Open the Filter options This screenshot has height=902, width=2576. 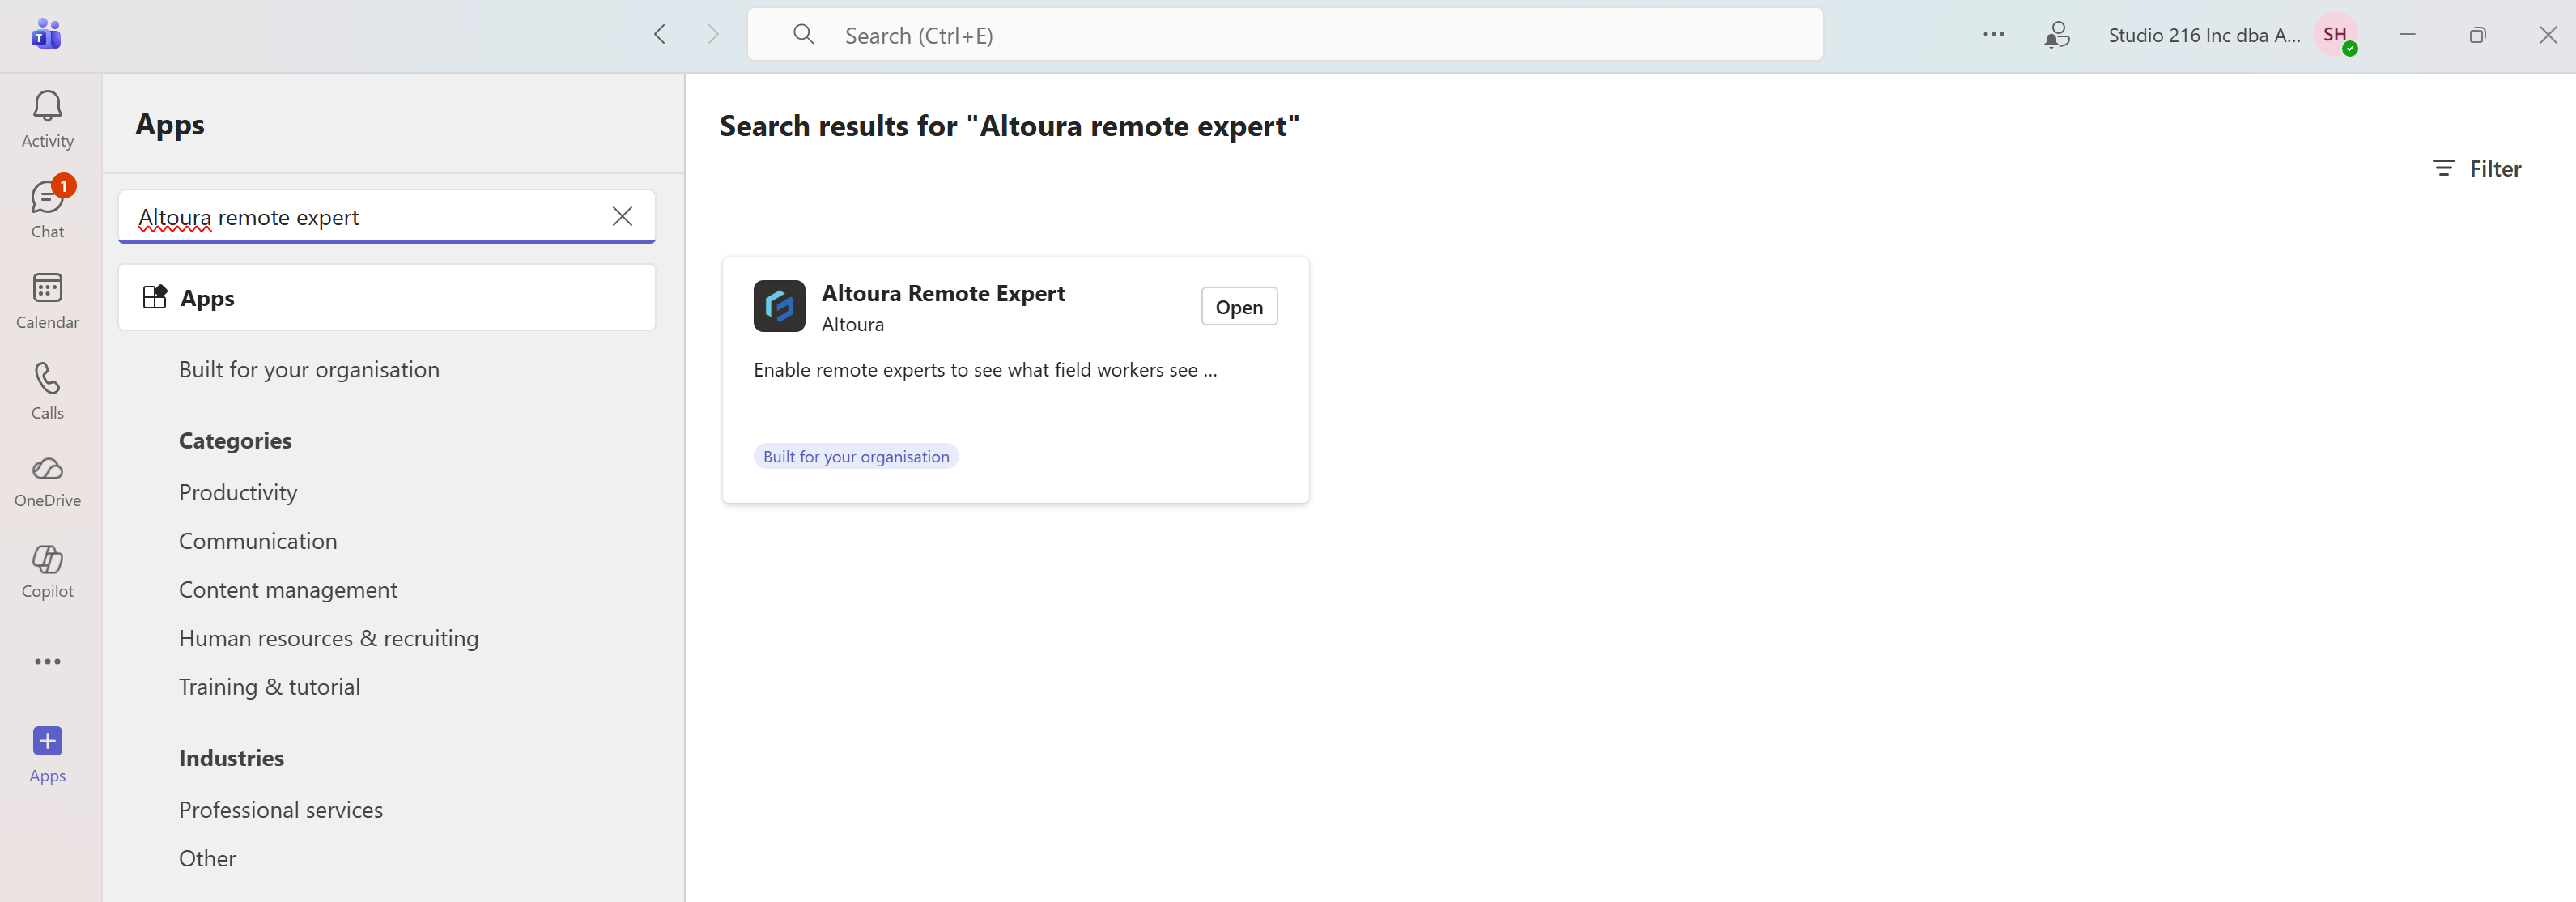[x=2477, y=169]
